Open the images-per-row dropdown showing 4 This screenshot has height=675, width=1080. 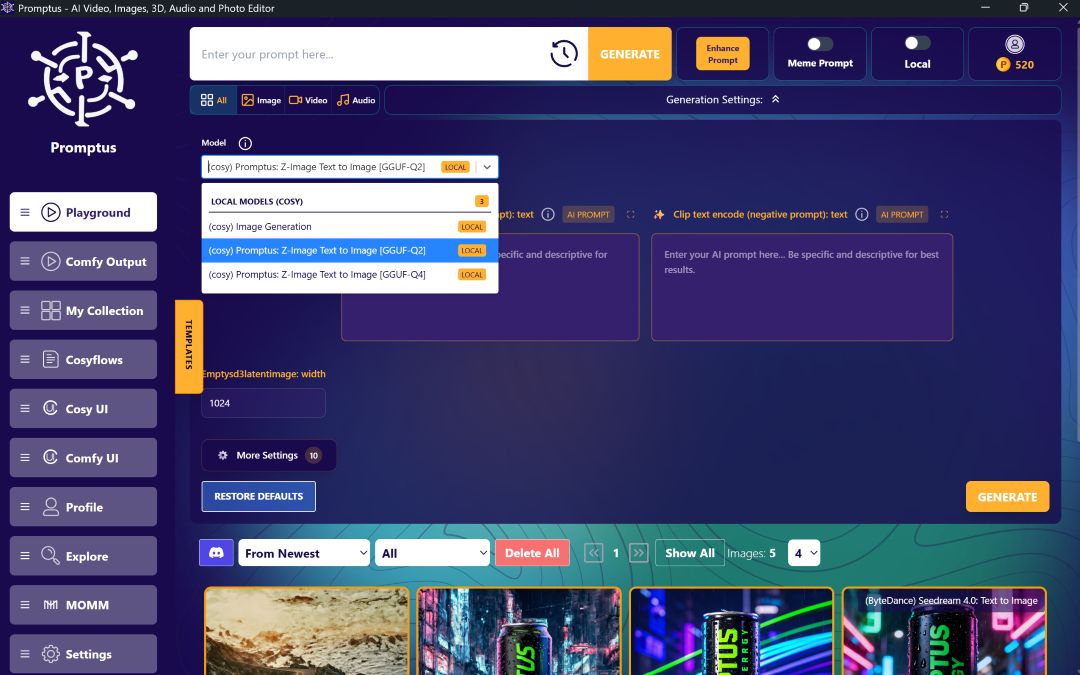tap(804, 552)
